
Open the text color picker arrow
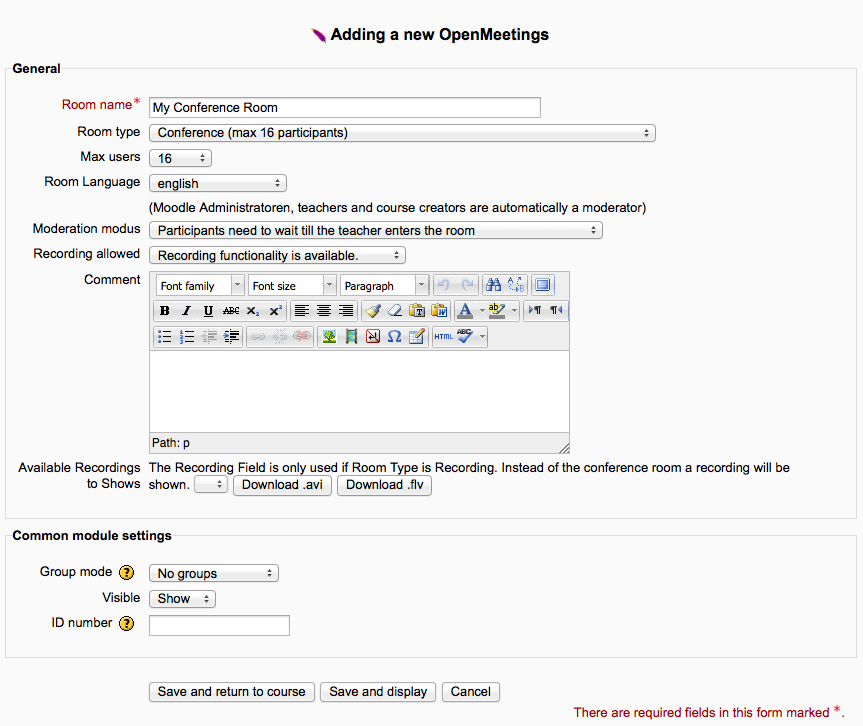482,311
